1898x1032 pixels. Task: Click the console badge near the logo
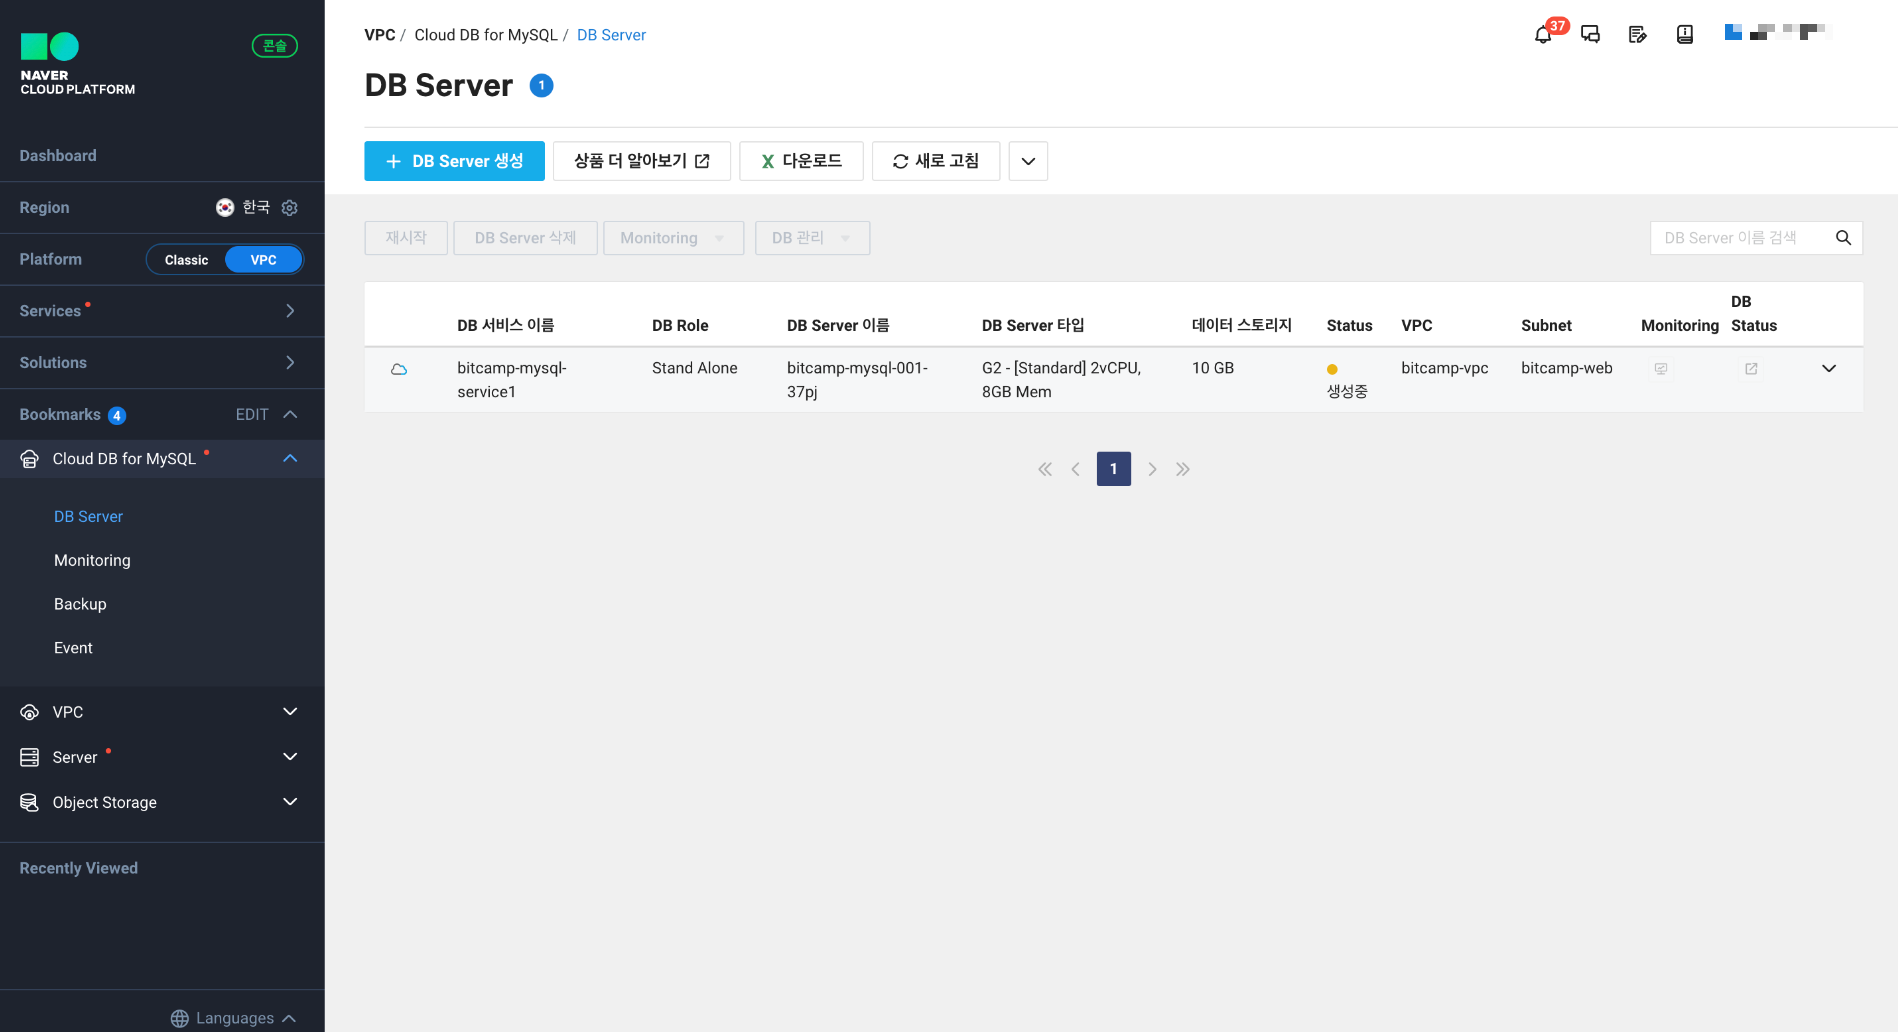tap(274, 46)
